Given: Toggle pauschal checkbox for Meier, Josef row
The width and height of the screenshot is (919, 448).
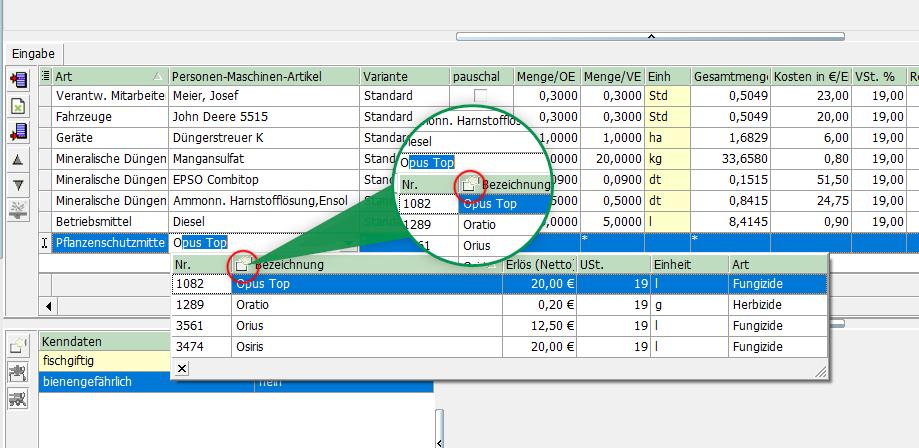Looking at the screenshot, I should click(x=481, y=96).
